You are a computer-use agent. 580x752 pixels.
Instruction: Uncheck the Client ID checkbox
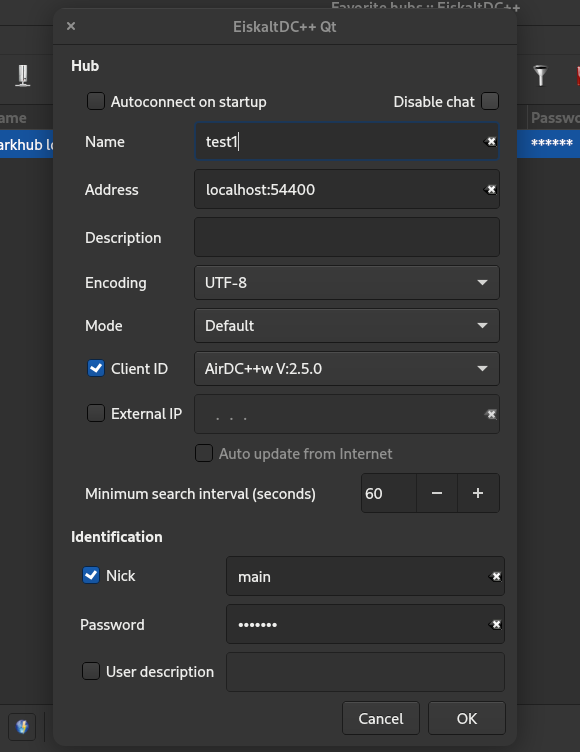point(96,368)
